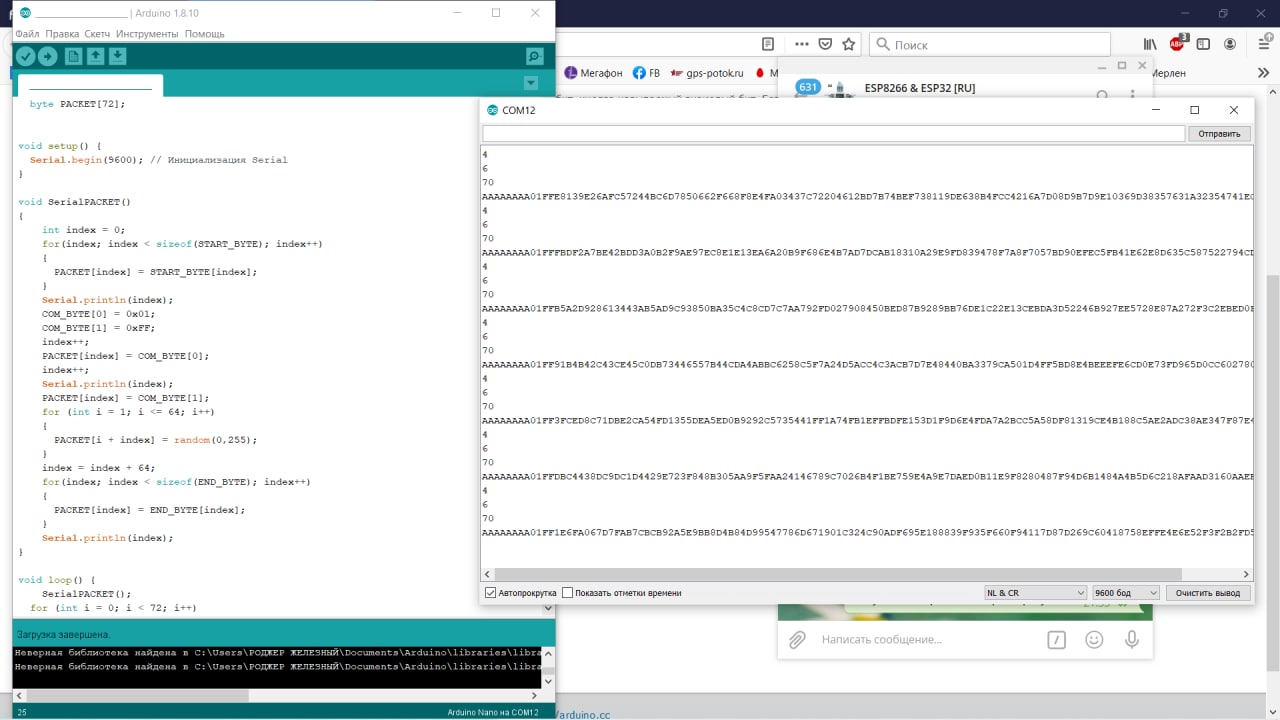Open the NL & CR line ending dropdown
This screenshot has width=1280, height=720.
[x=1035, y=593]
